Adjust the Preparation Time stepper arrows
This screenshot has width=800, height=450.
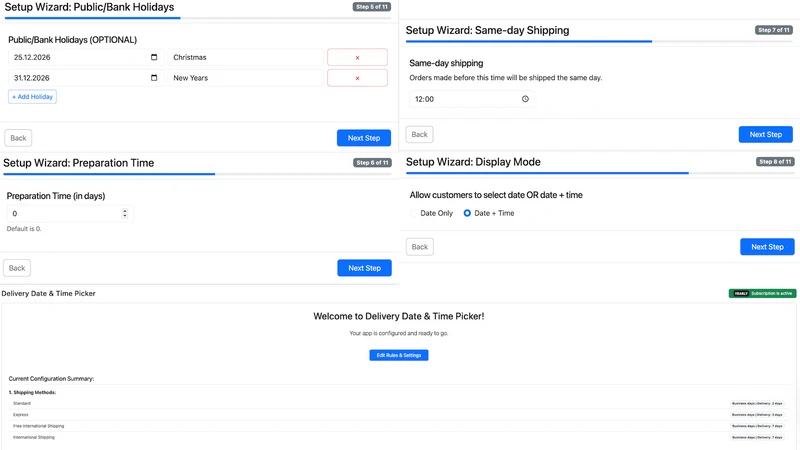(124, 213)
